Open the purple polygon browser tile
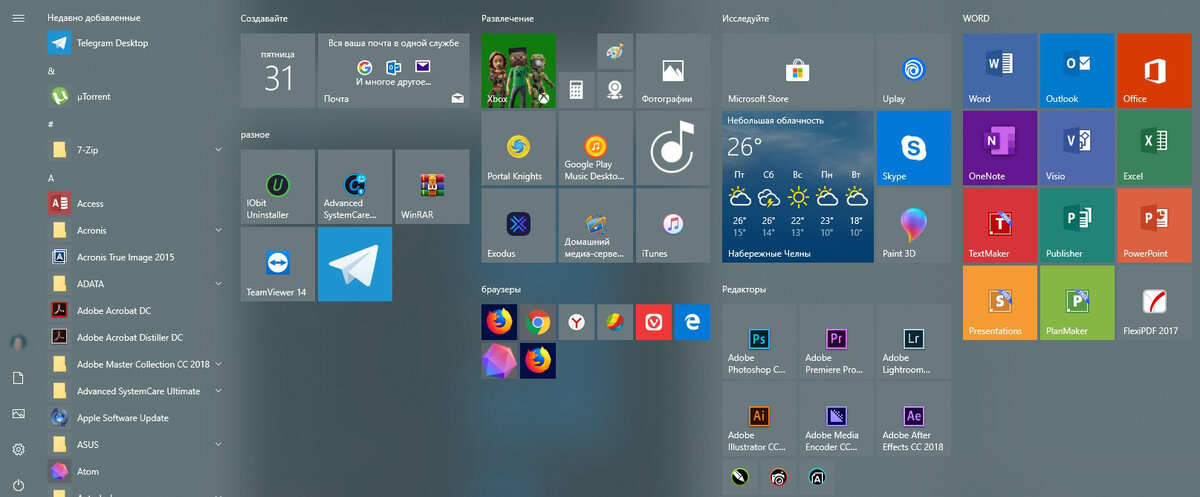 click(499, 360)
